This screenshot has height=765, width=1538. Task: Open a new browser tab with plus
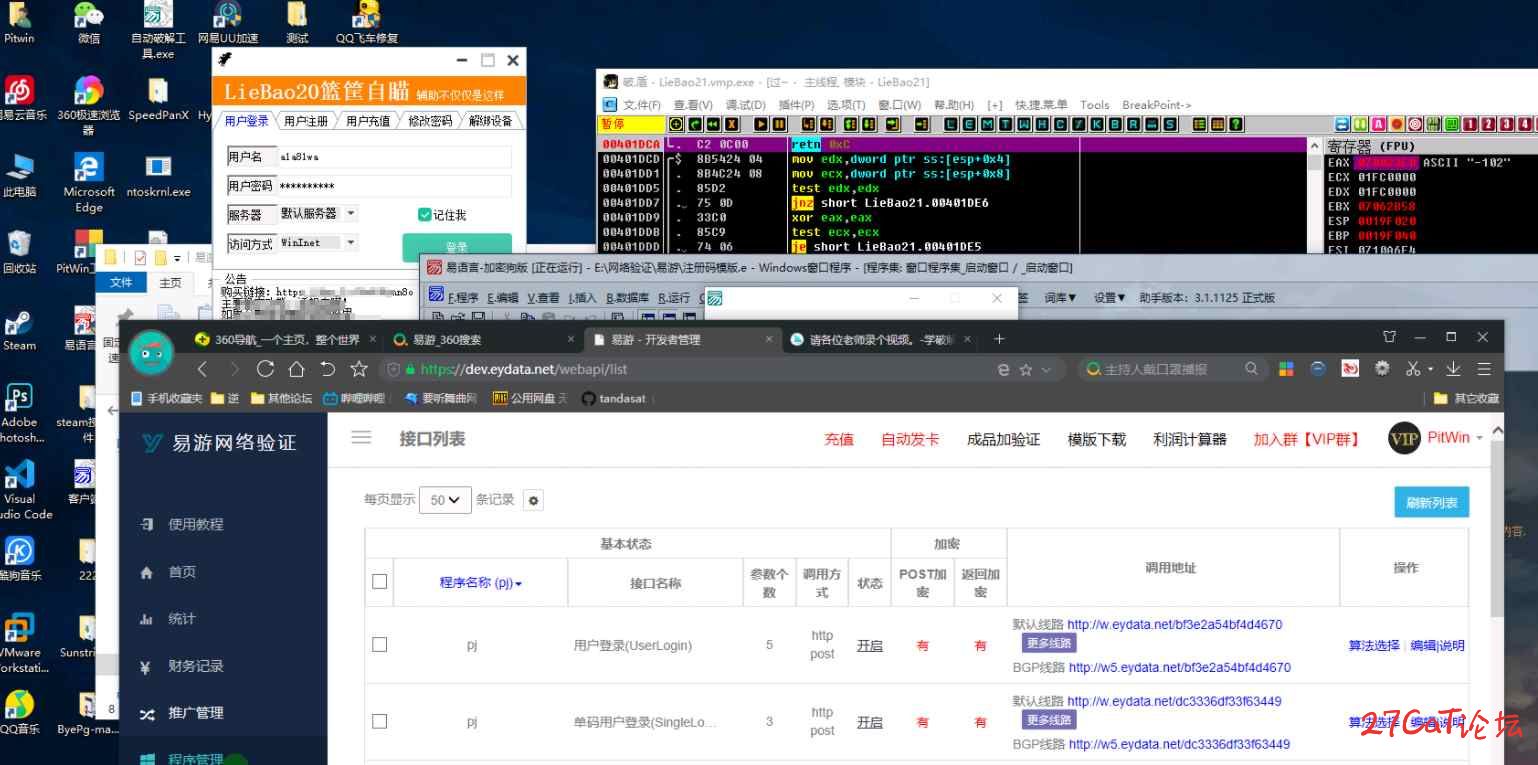tap(998, 339)
